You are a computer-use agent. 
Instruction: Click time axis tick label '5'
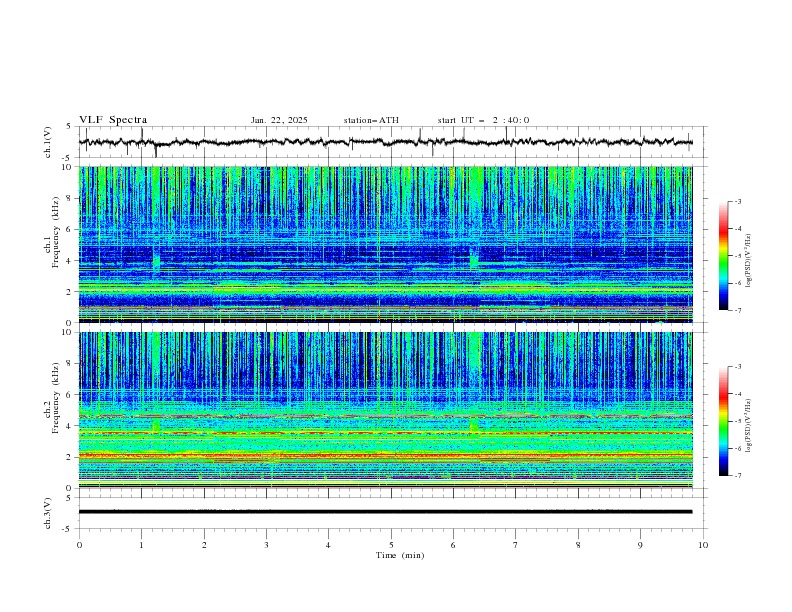pos(391,545)
